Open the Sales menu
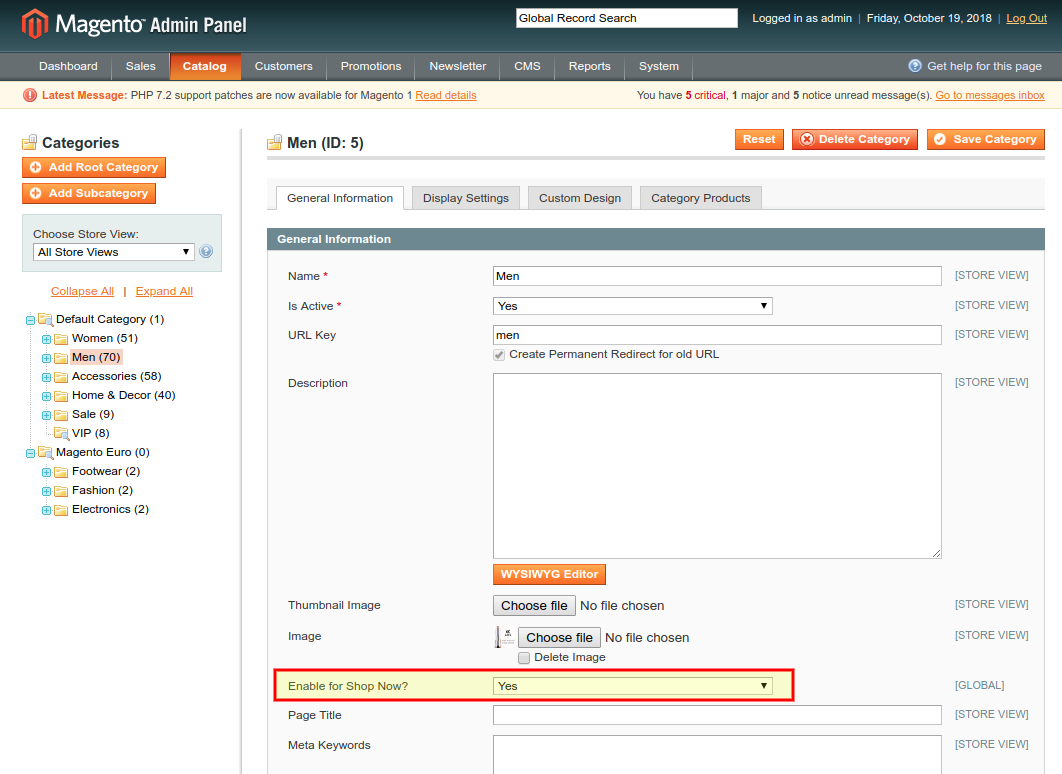 click(141, 66)
